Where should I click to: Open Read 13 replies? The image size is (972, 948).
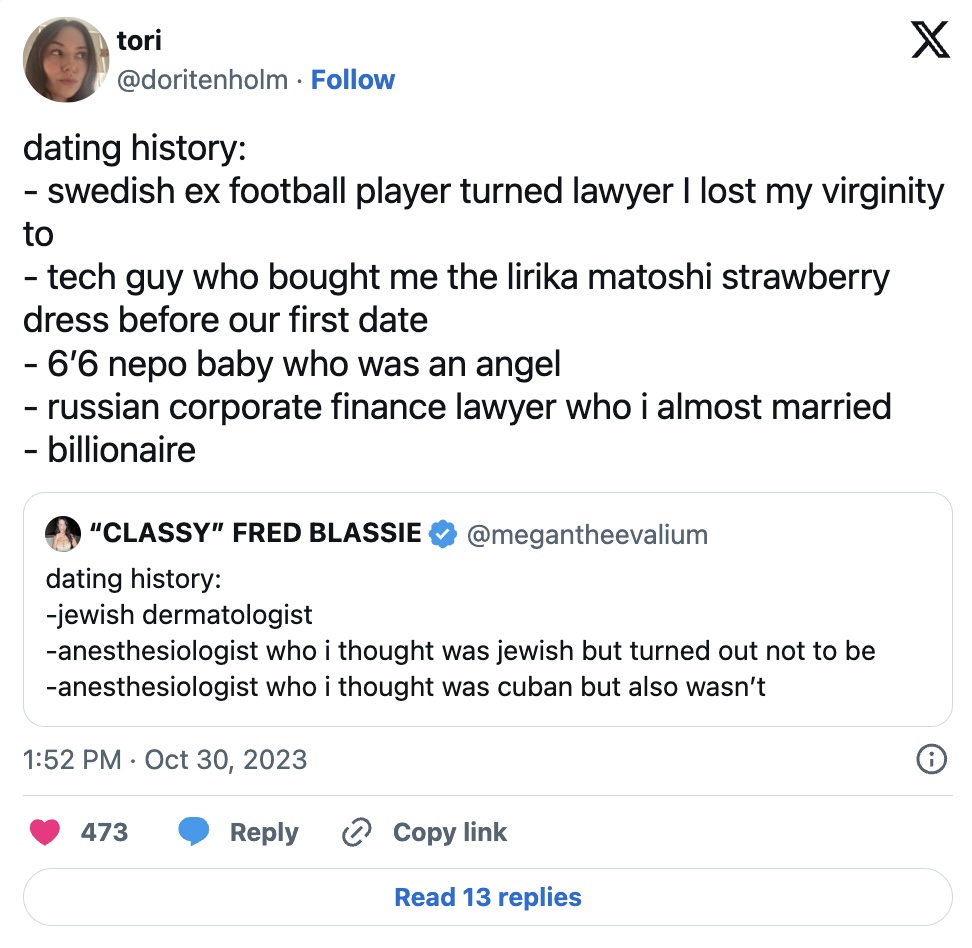coord(487,897)
